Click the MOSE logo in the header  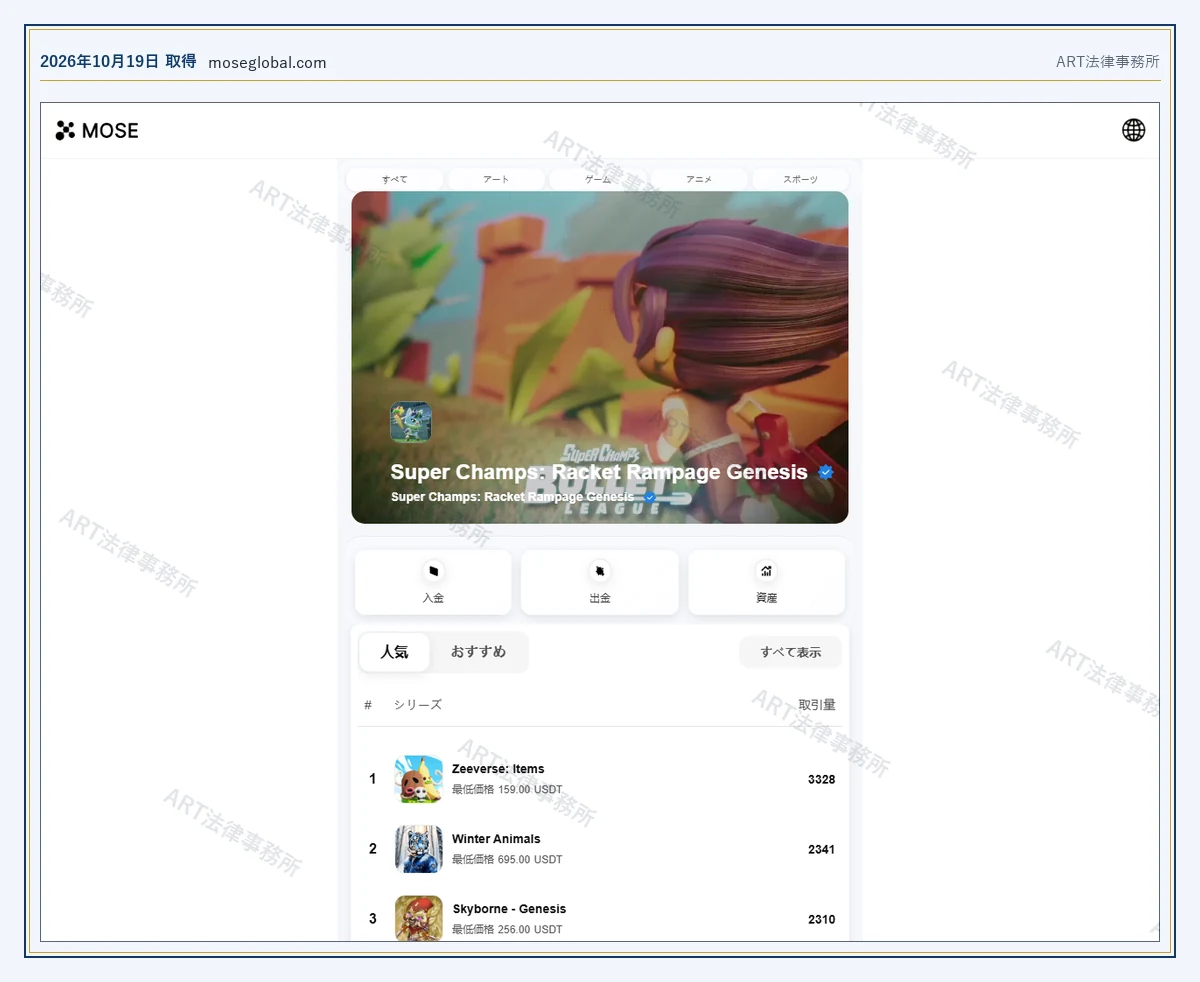click(97, 131)
